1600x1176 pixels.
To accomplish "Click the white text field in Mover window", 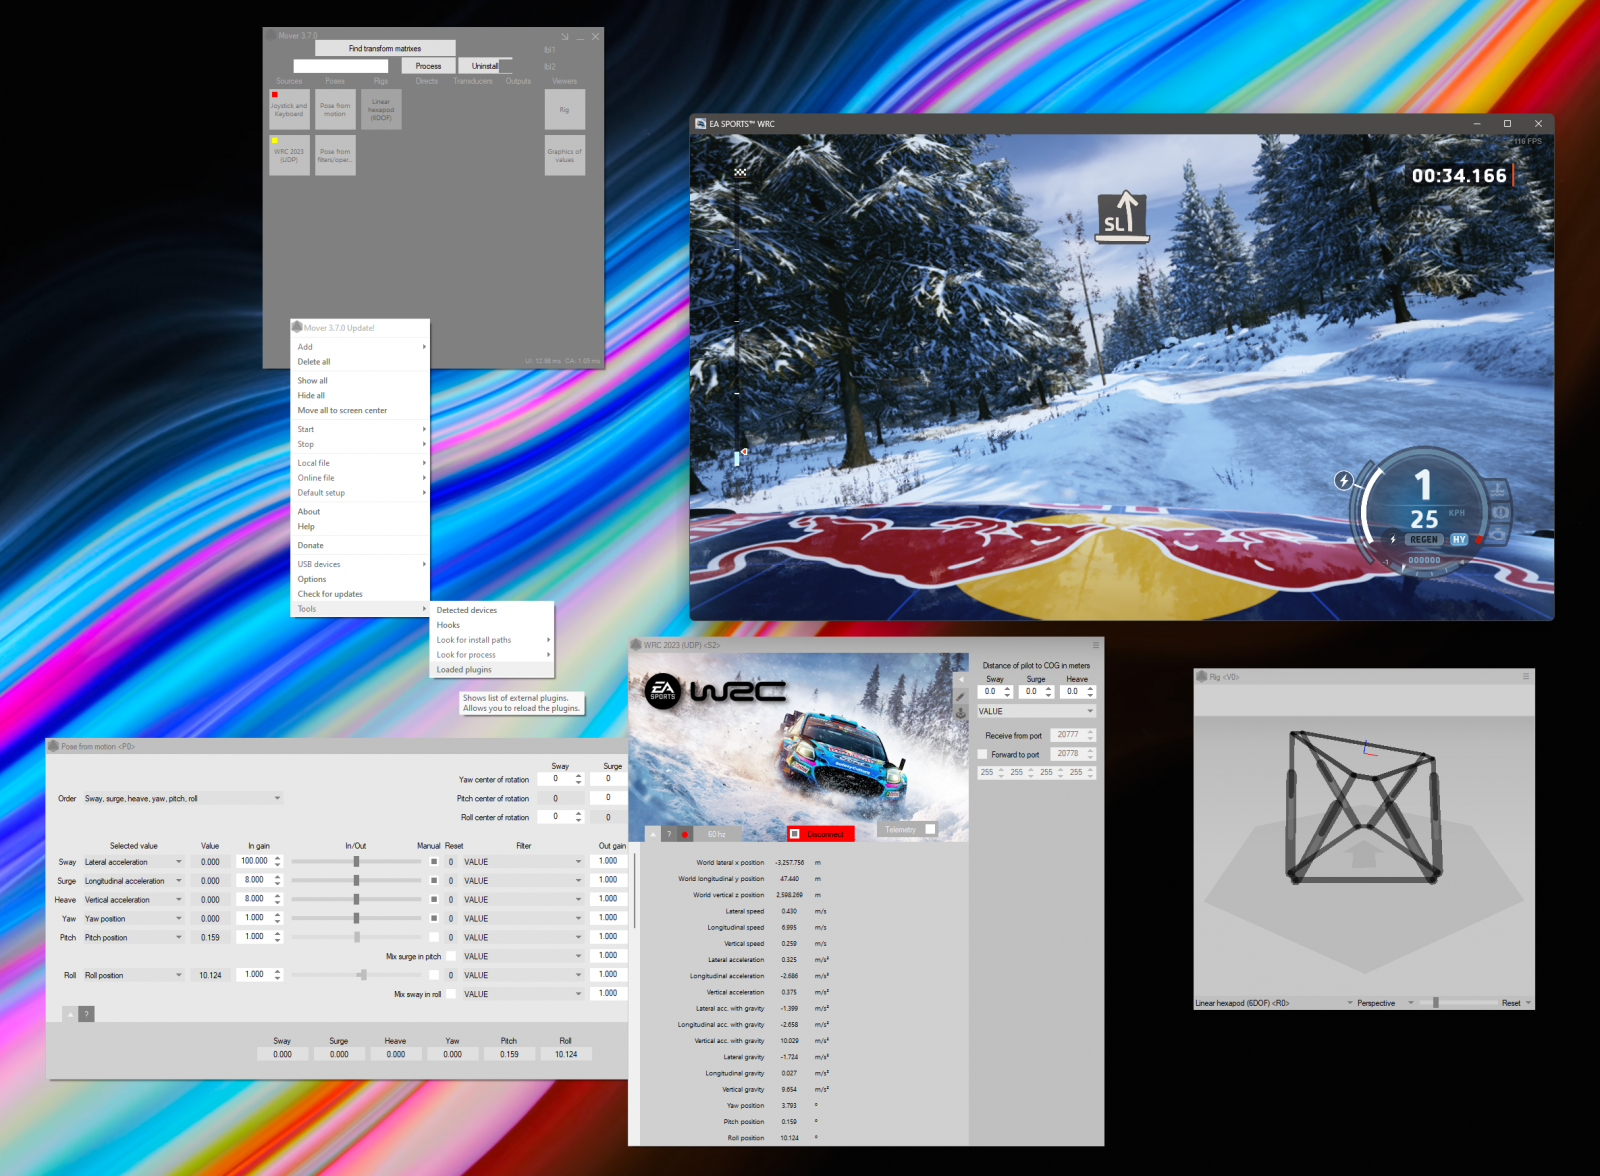I will [x=340, y=66].
